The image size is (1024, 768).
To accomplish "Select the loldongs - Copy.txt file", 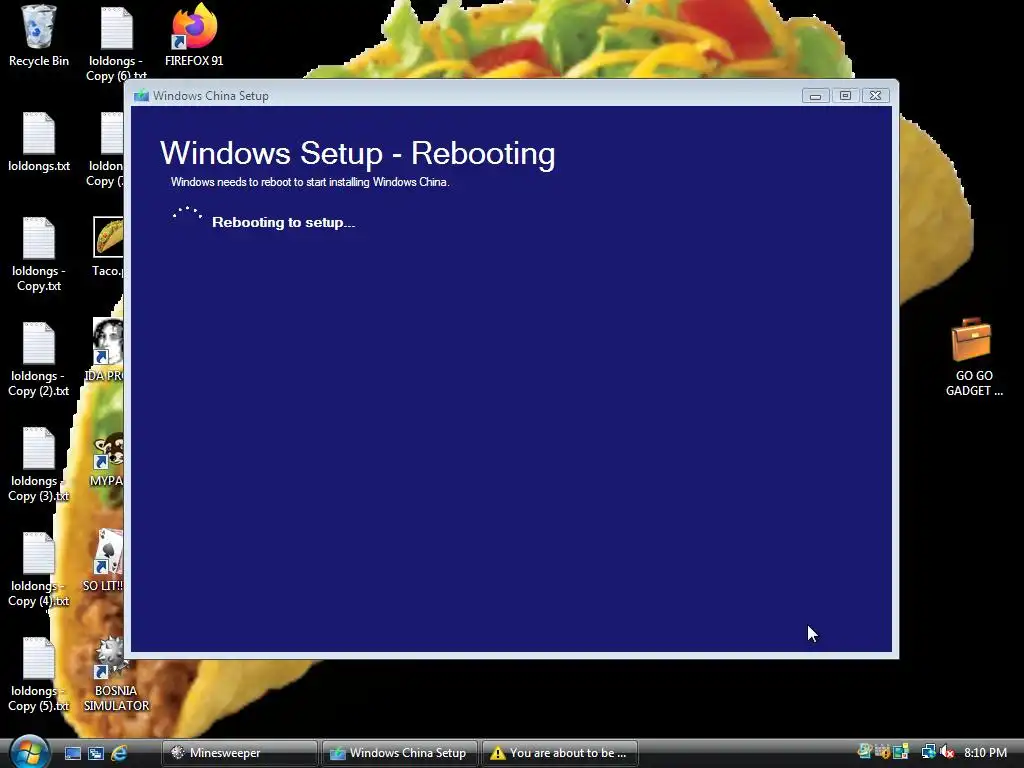I will coord(39,254).
